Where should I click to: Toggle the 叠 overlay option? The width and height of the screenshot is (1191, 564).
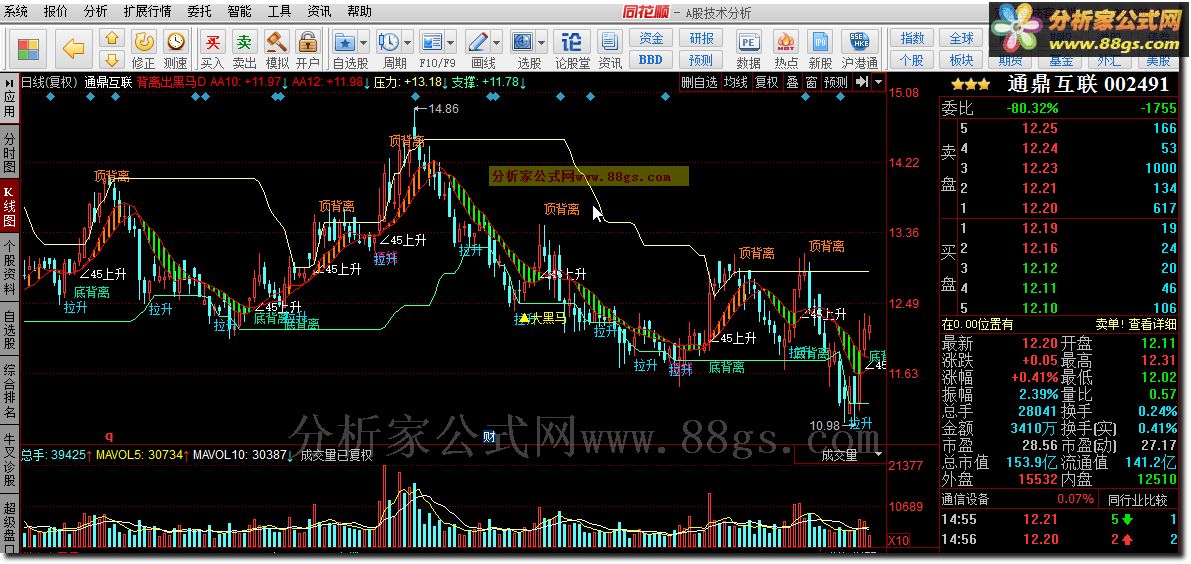(x=792, y=82)
